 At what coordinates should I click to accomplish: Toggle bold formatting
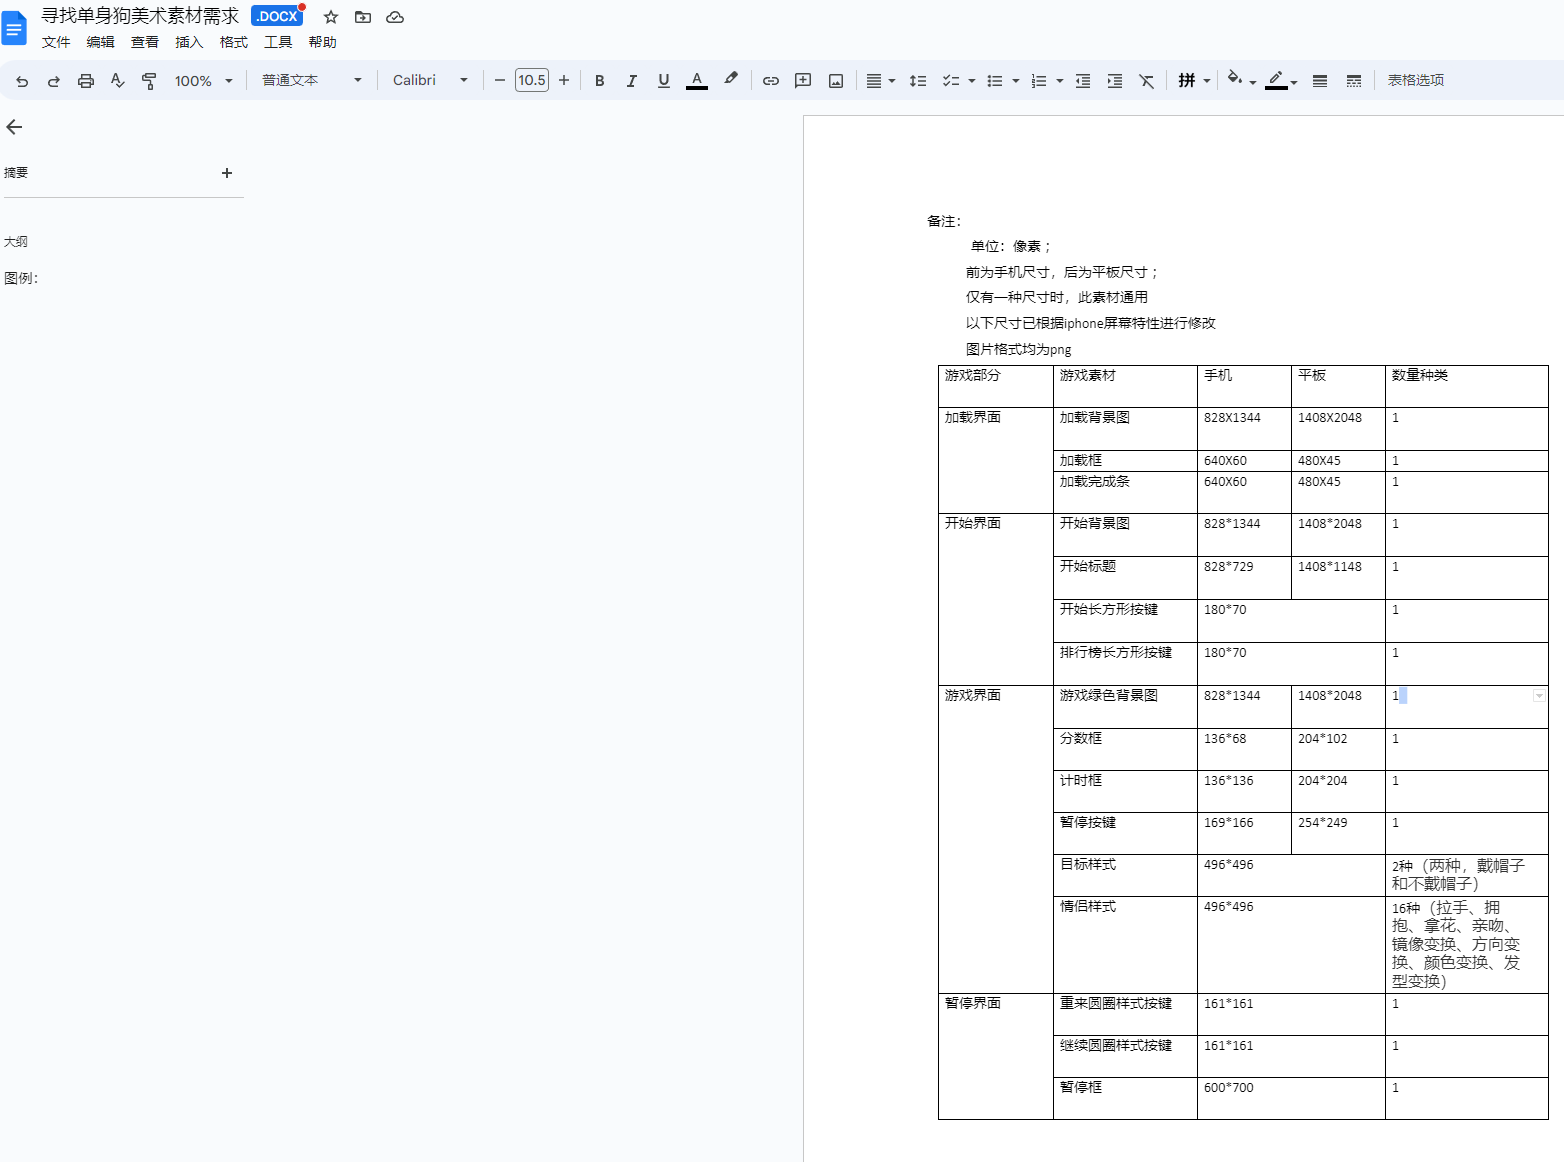(600, 81)
